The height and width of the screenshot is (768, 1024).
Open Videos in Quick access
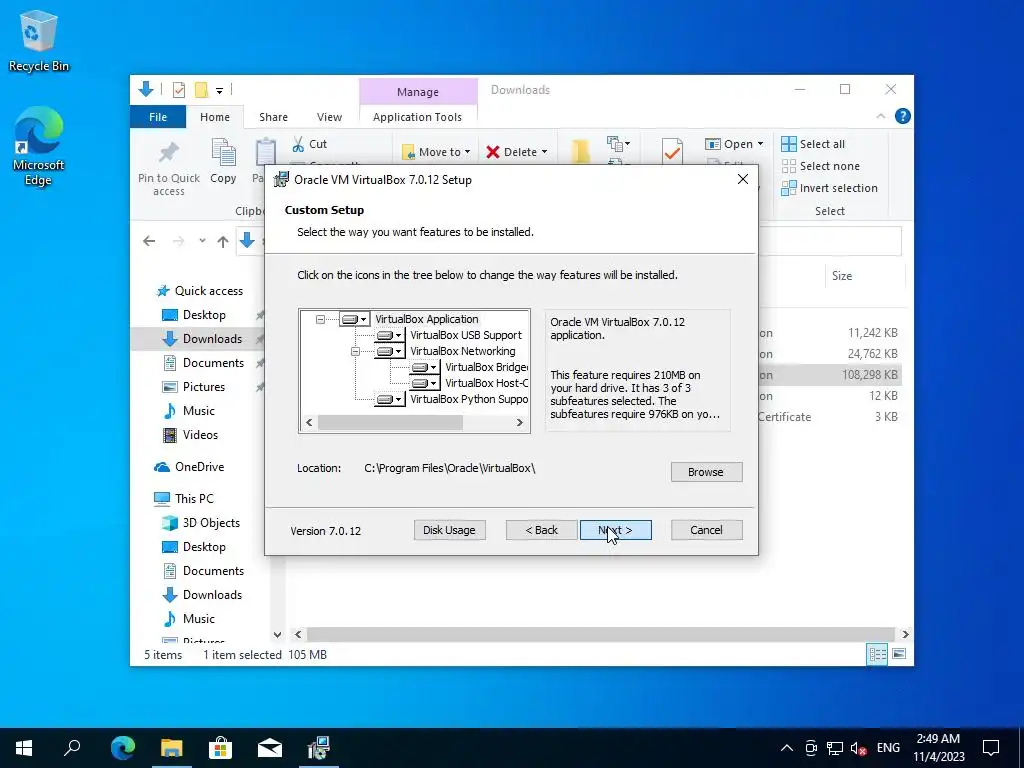click(190, 435)
